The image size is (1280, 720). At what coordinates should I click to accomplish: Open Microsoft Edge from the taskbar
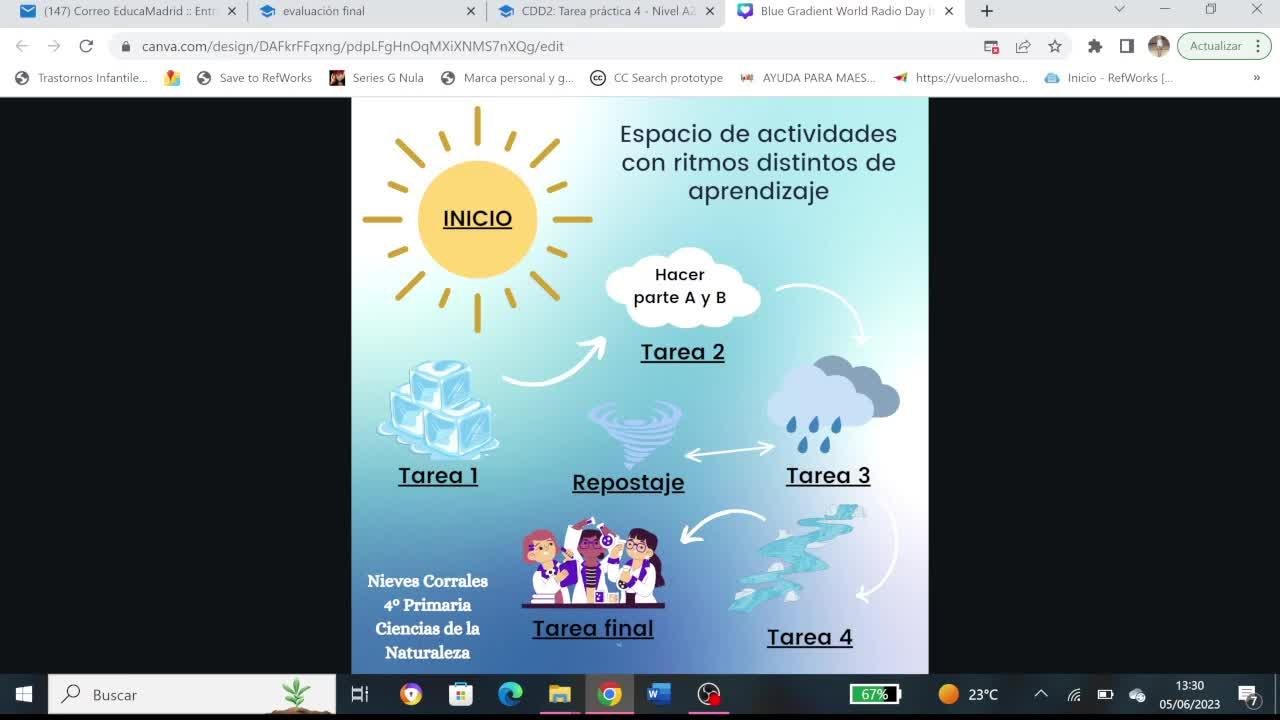(x=510, y=694)
